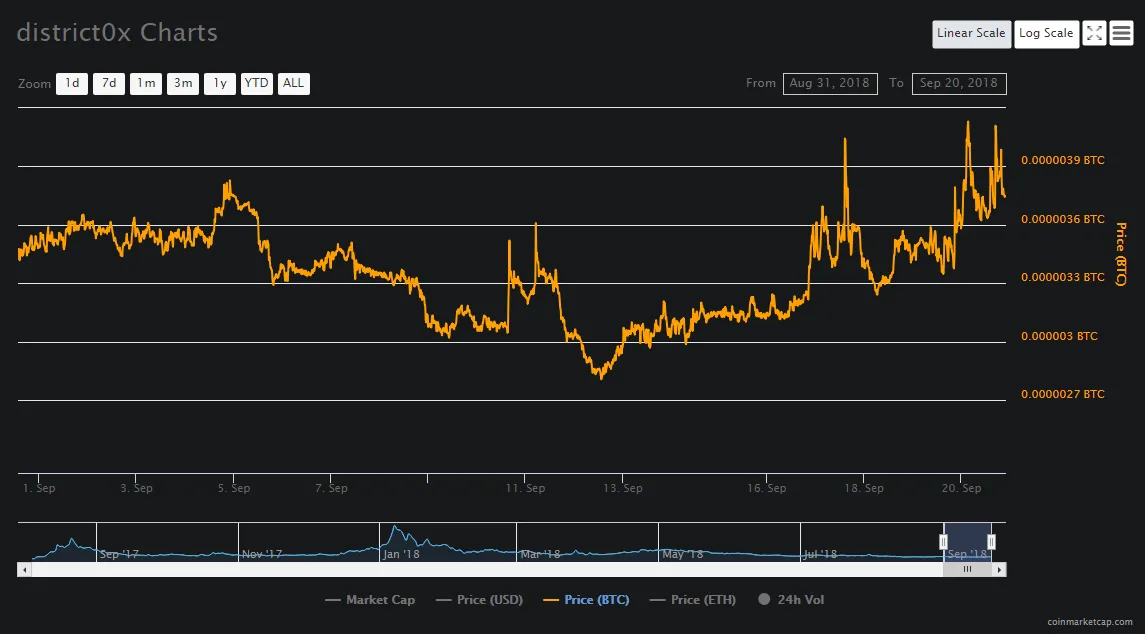
Task: Click the navigator scrollbar thumb
Action: (x=967, y=569)
